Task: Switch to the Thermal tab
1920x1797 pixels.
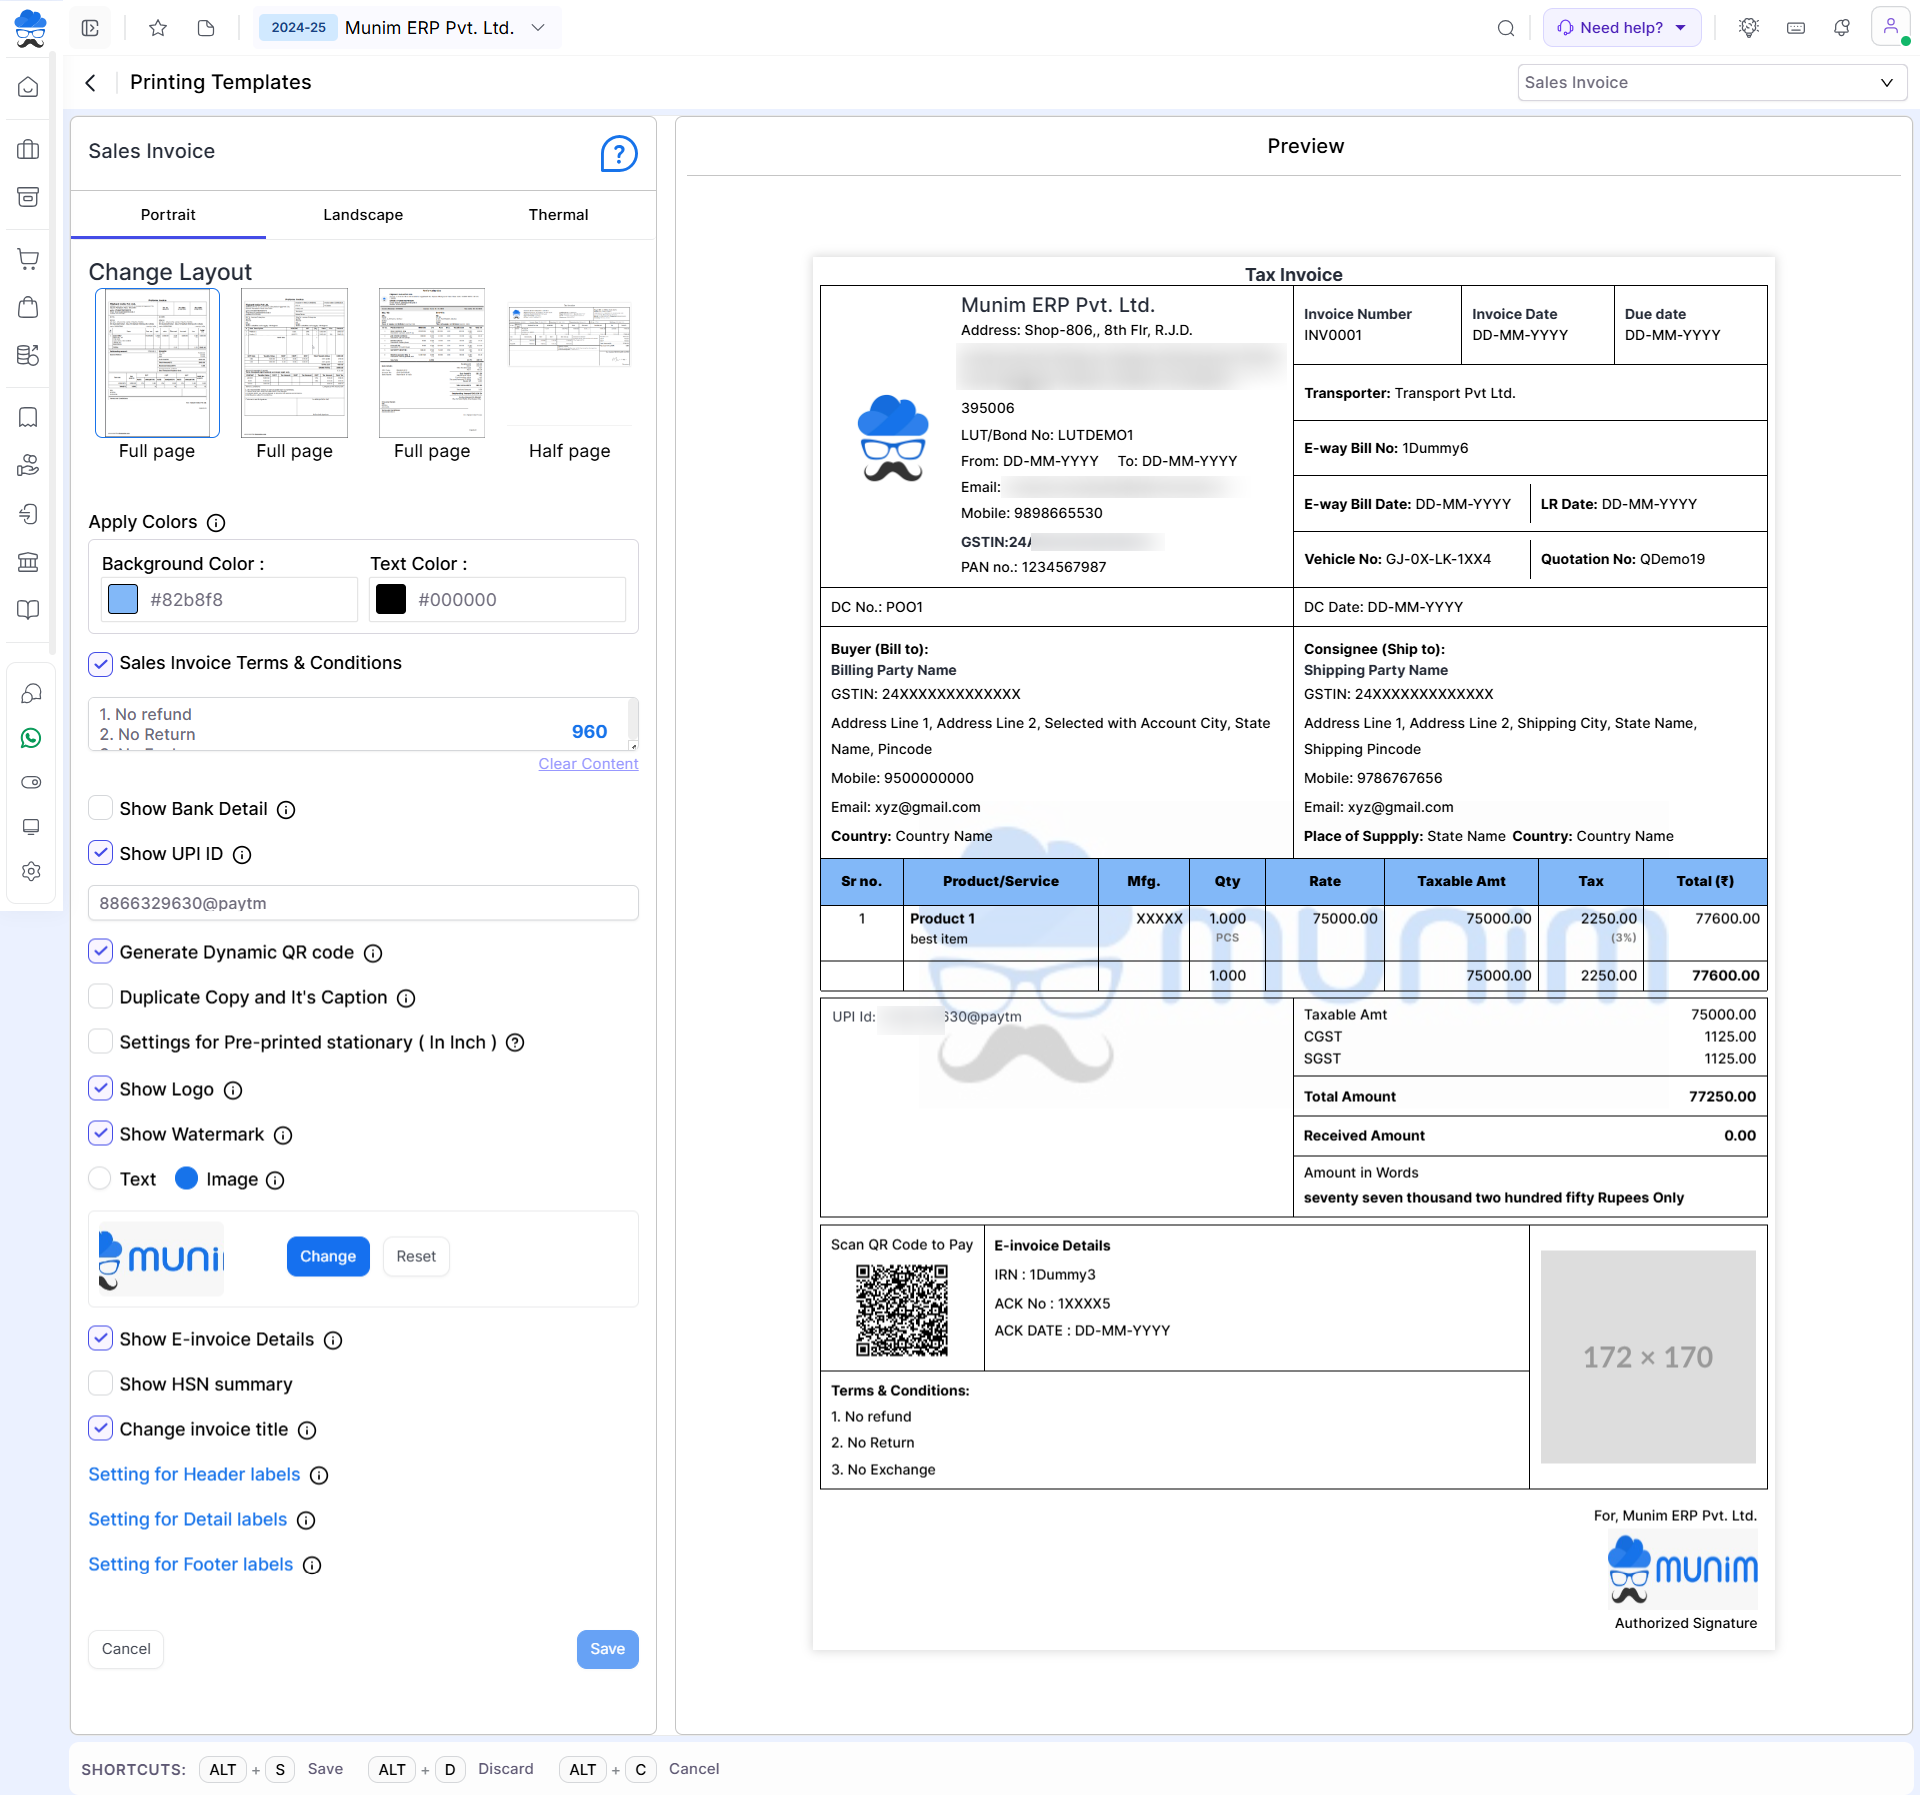Action: (558, 215)
